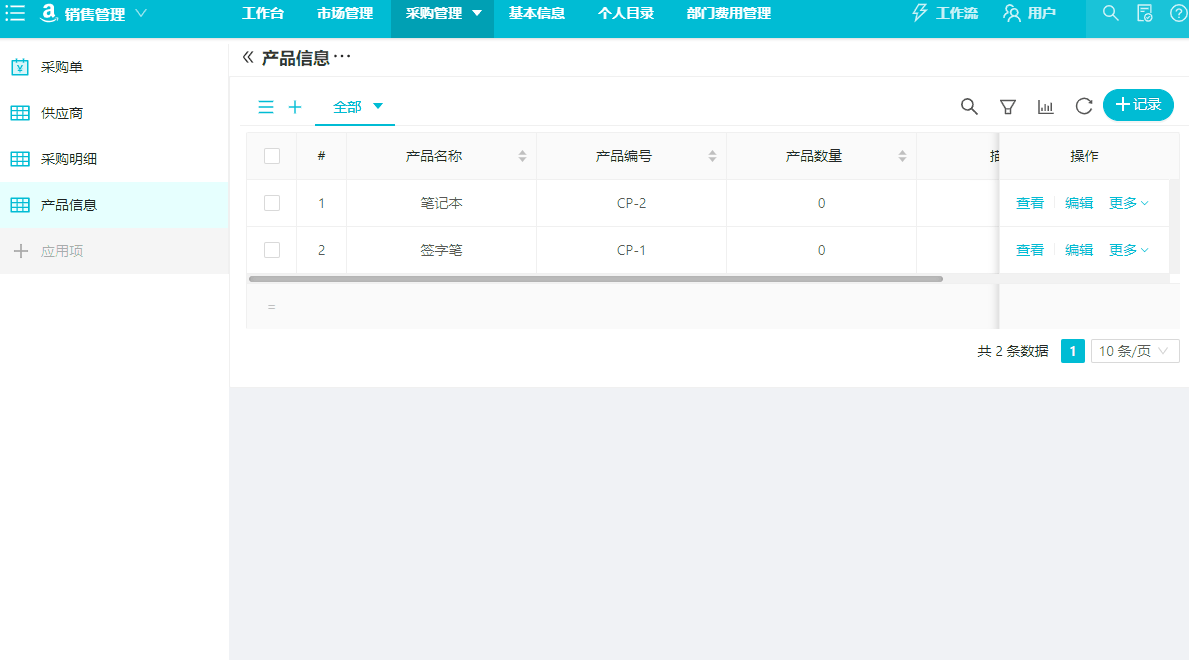The height and width of the screenshot is (660, 1189).
Task: Click the +记录 button to add a record
Action: [x=1138, y=105]
